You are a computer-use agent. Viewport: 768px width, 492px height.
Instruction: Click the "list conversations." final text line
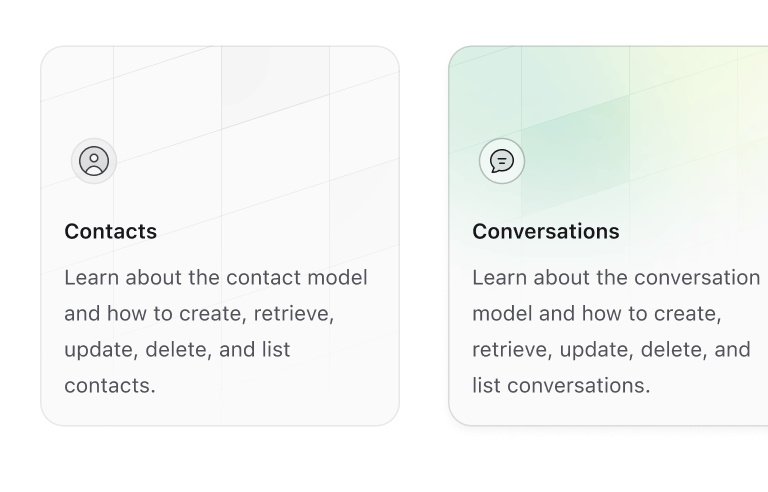coord(561,385)
